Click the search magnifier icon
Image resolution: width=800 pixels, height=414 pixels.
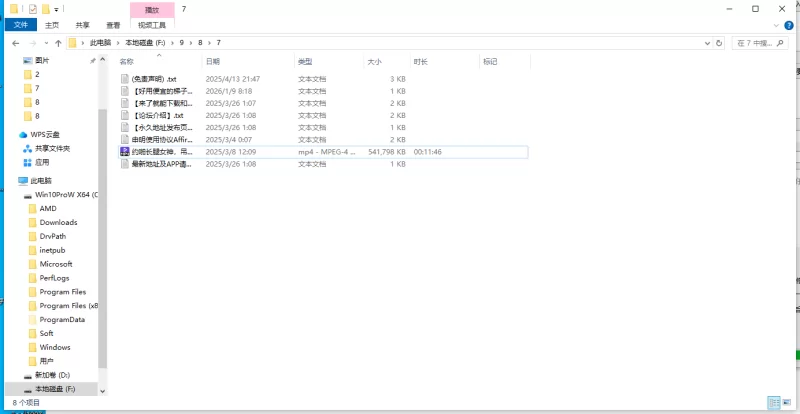pyautogui.click(x=780, y=43)
